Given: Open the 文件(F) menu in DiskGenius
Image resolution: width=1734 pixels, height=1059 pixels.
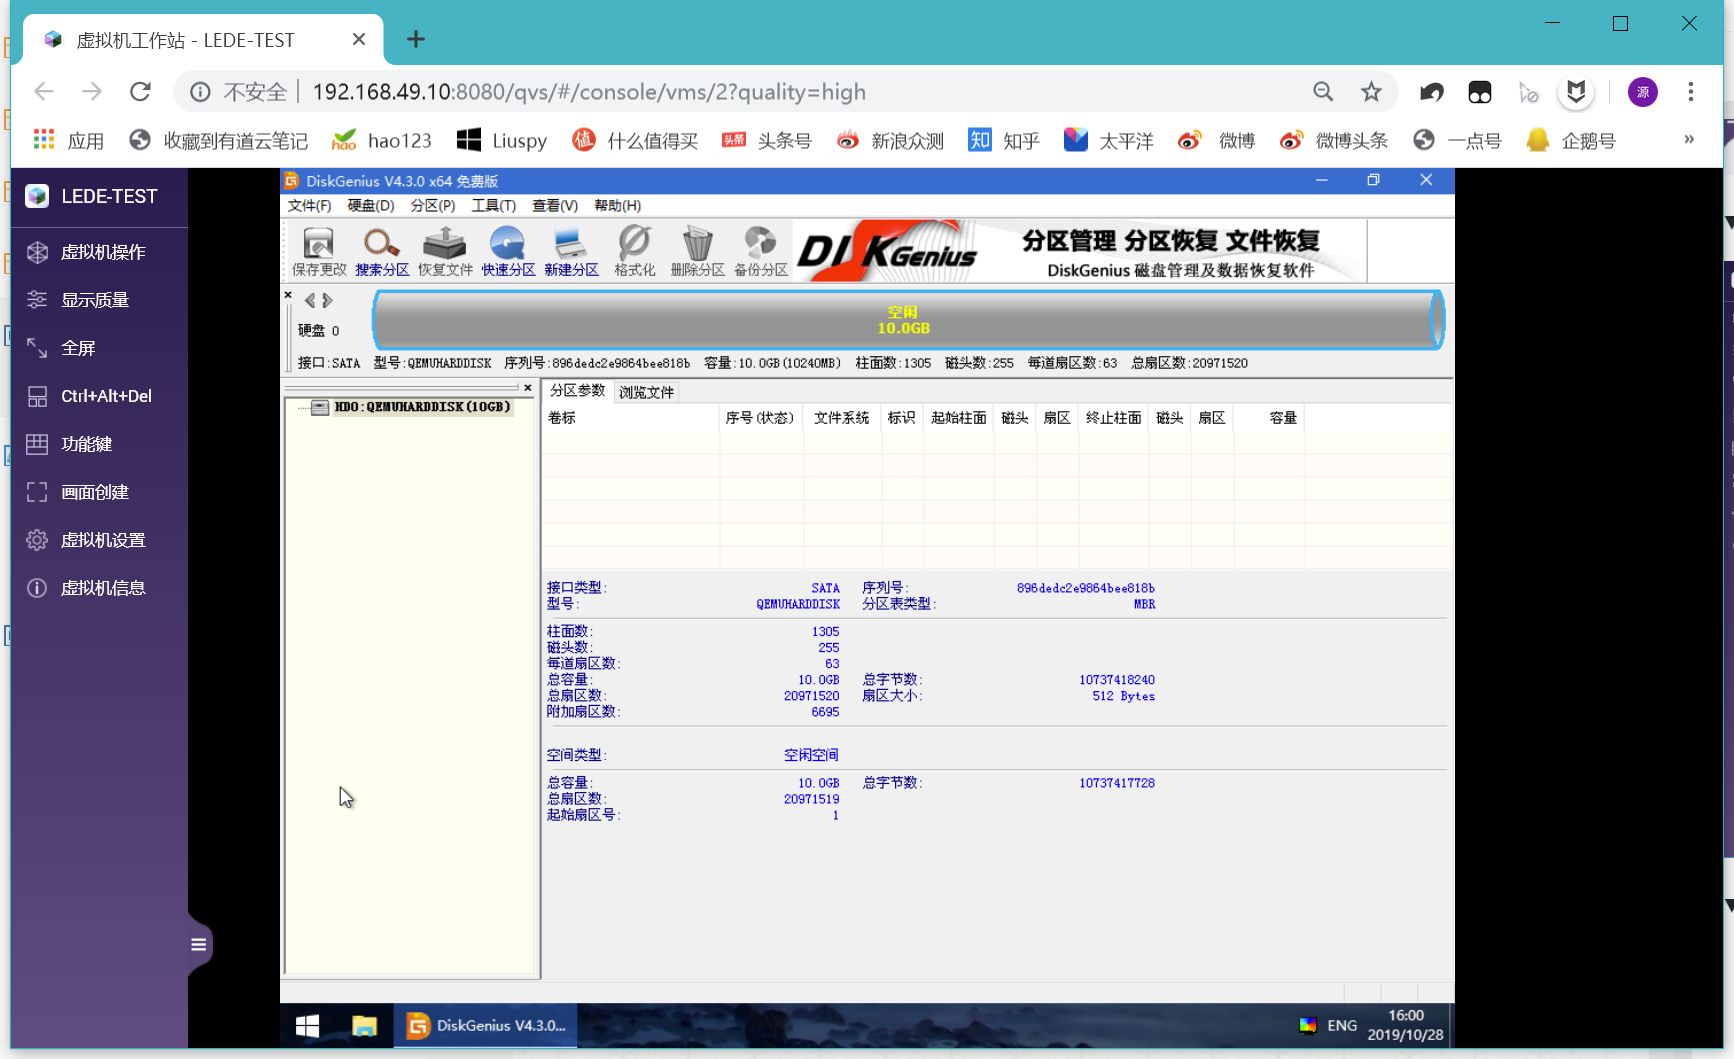Looking at the screenshot, I should [309, 205].
